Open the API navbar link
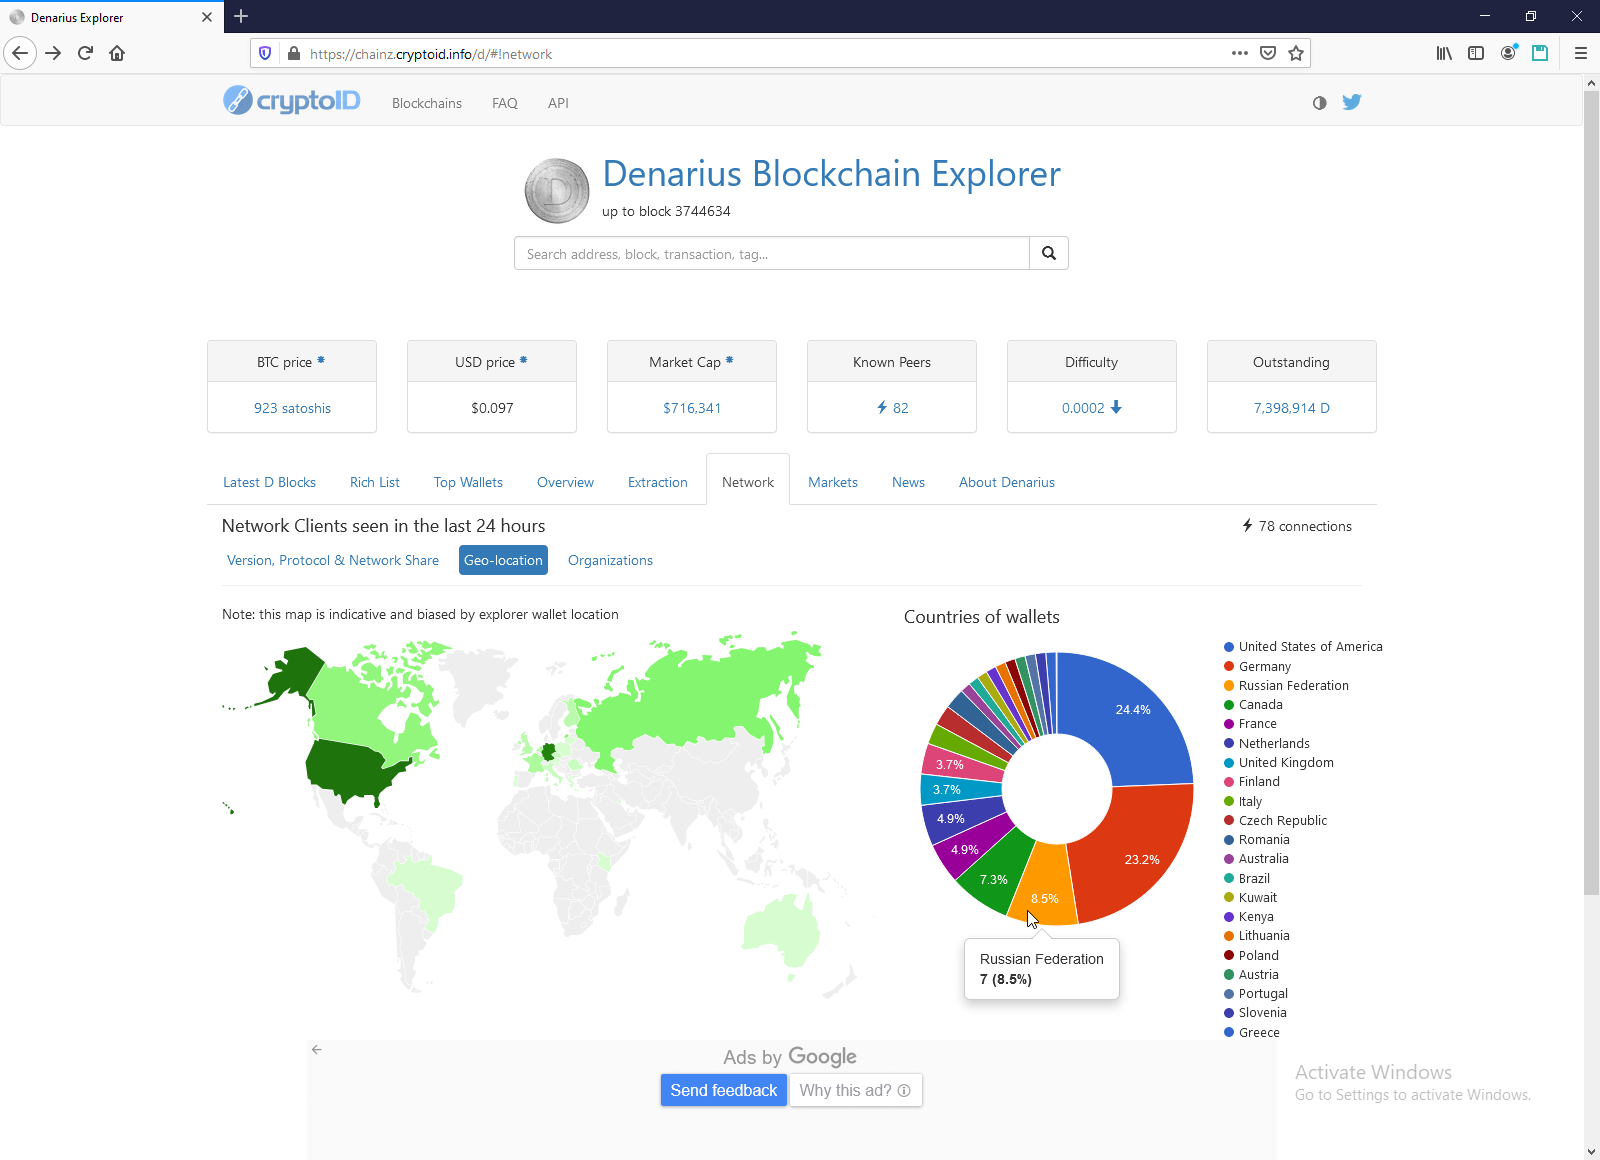 coord(558,103)
